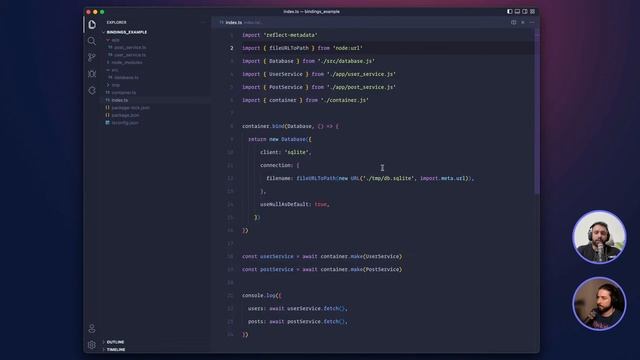Image resolution: width=640 pixels, height=360 pixels.
Task: Click the const postService line
Action: click(322, 270)
